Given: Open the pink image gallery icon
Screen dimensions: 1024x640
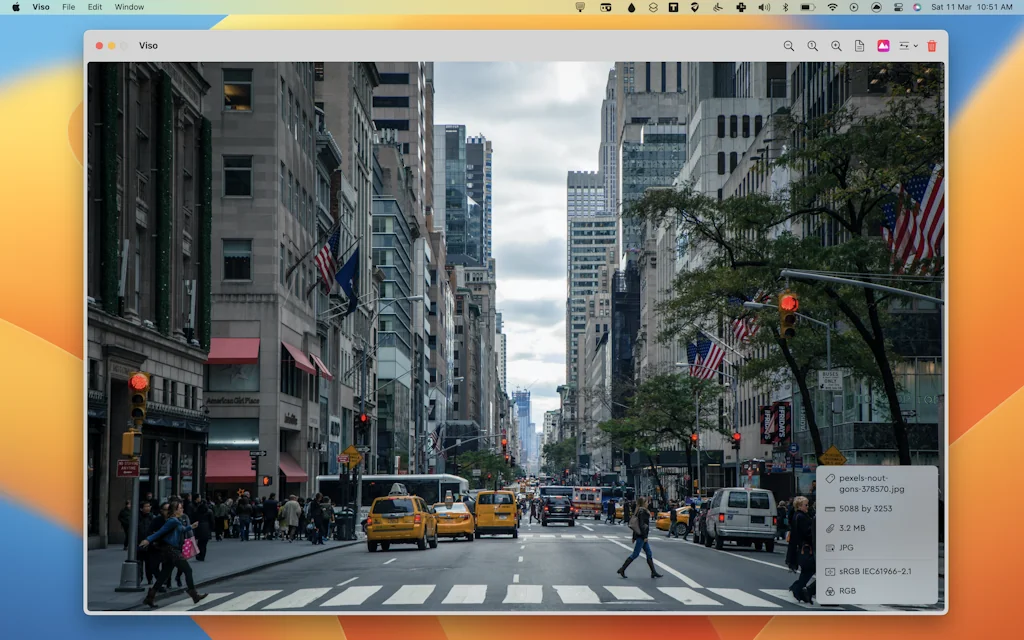Looking at the screenshot, I should [x=884, y=45].
